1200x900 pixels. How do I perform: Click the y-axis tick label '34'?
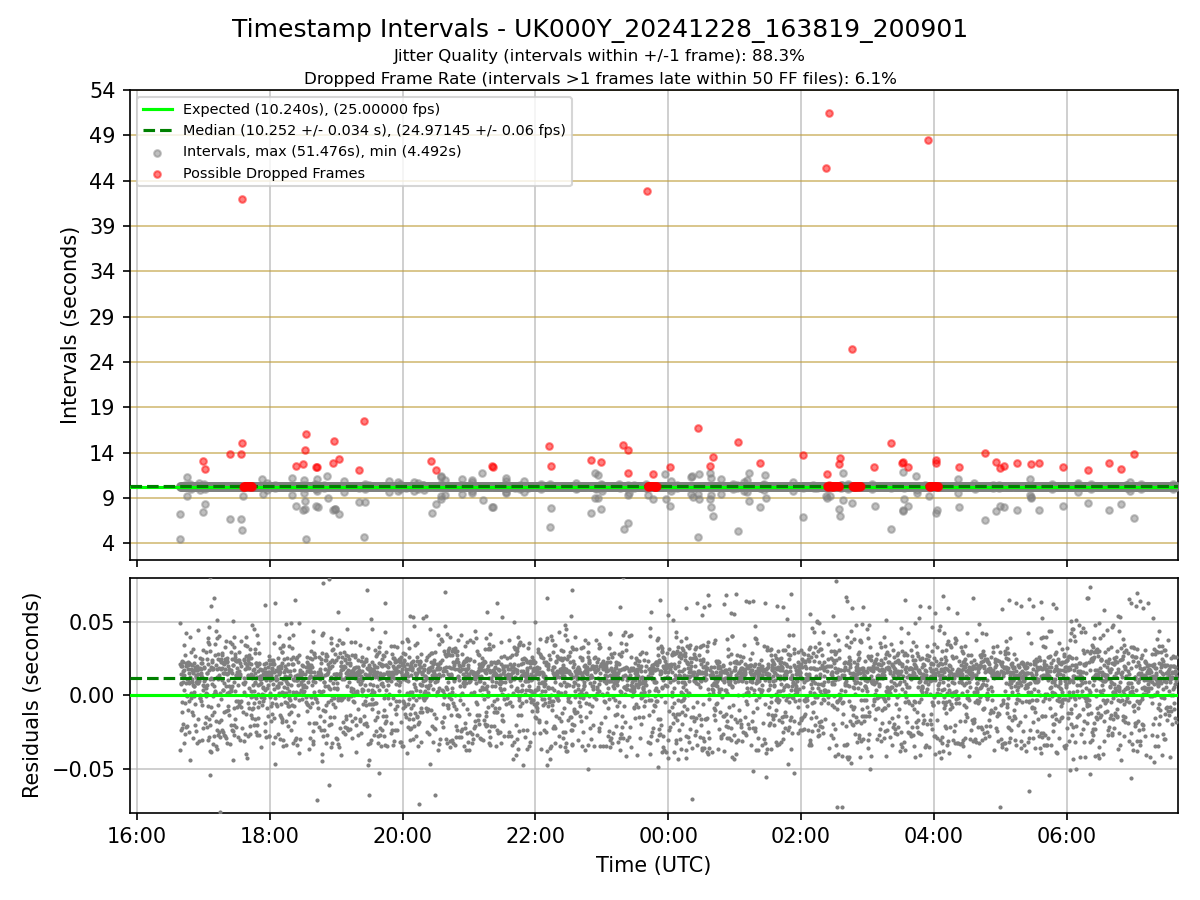coord(102,271)
